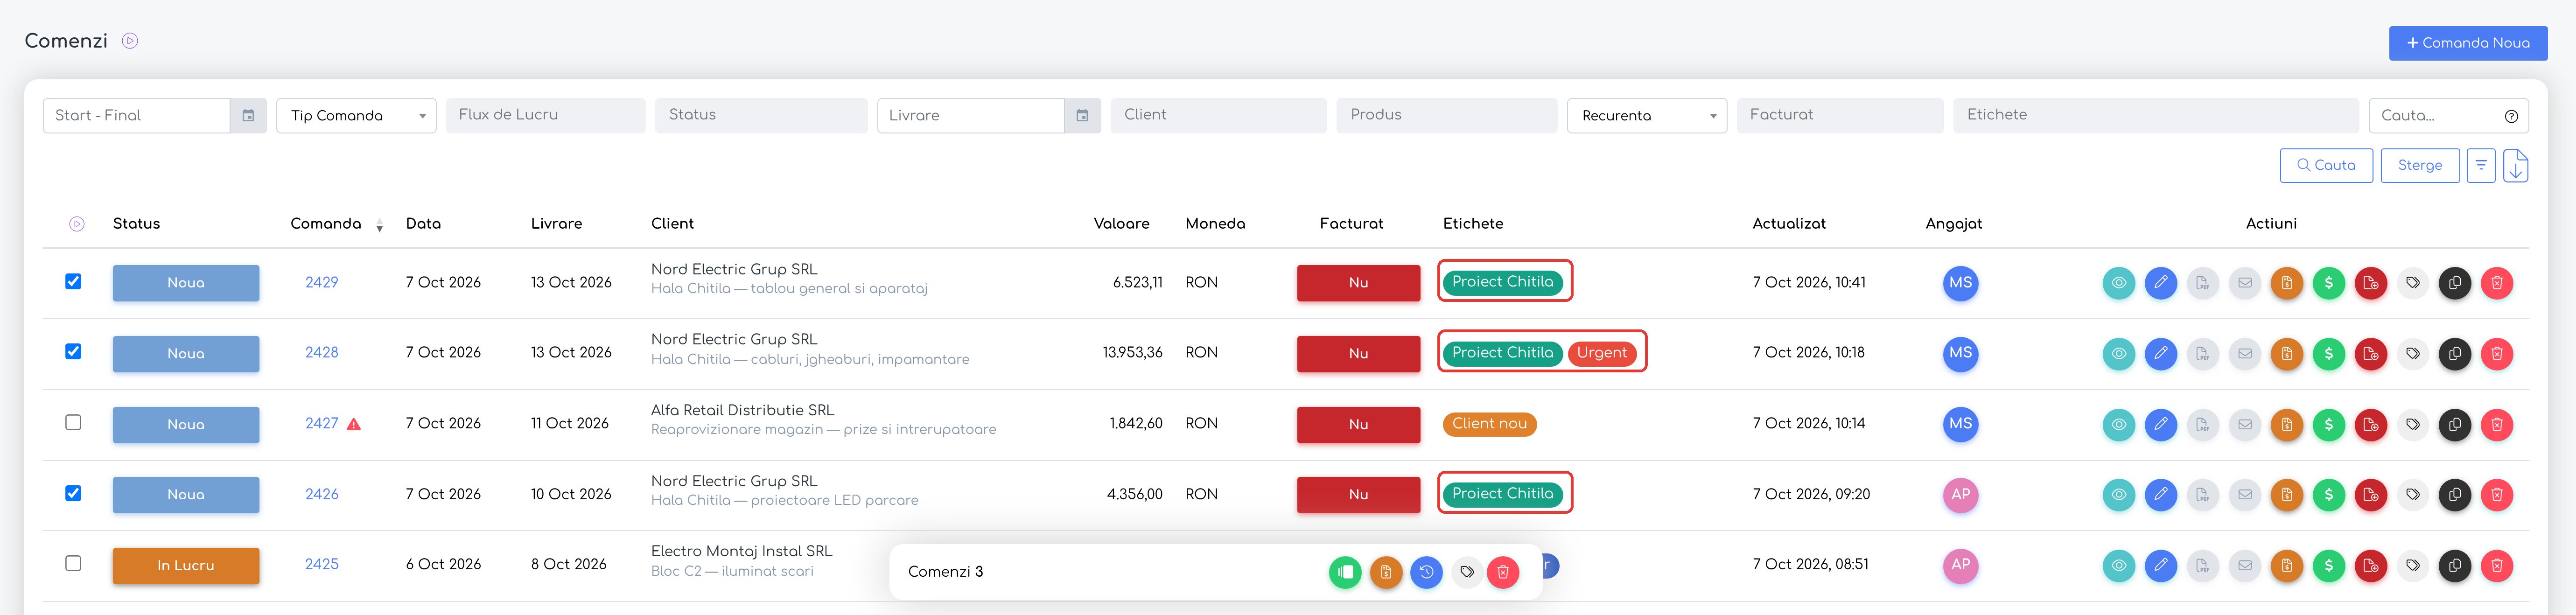The width and height of the screenshot is (2576, 615).
Task: Open Start - Final date calendar
Action: (x=248, y=116)
